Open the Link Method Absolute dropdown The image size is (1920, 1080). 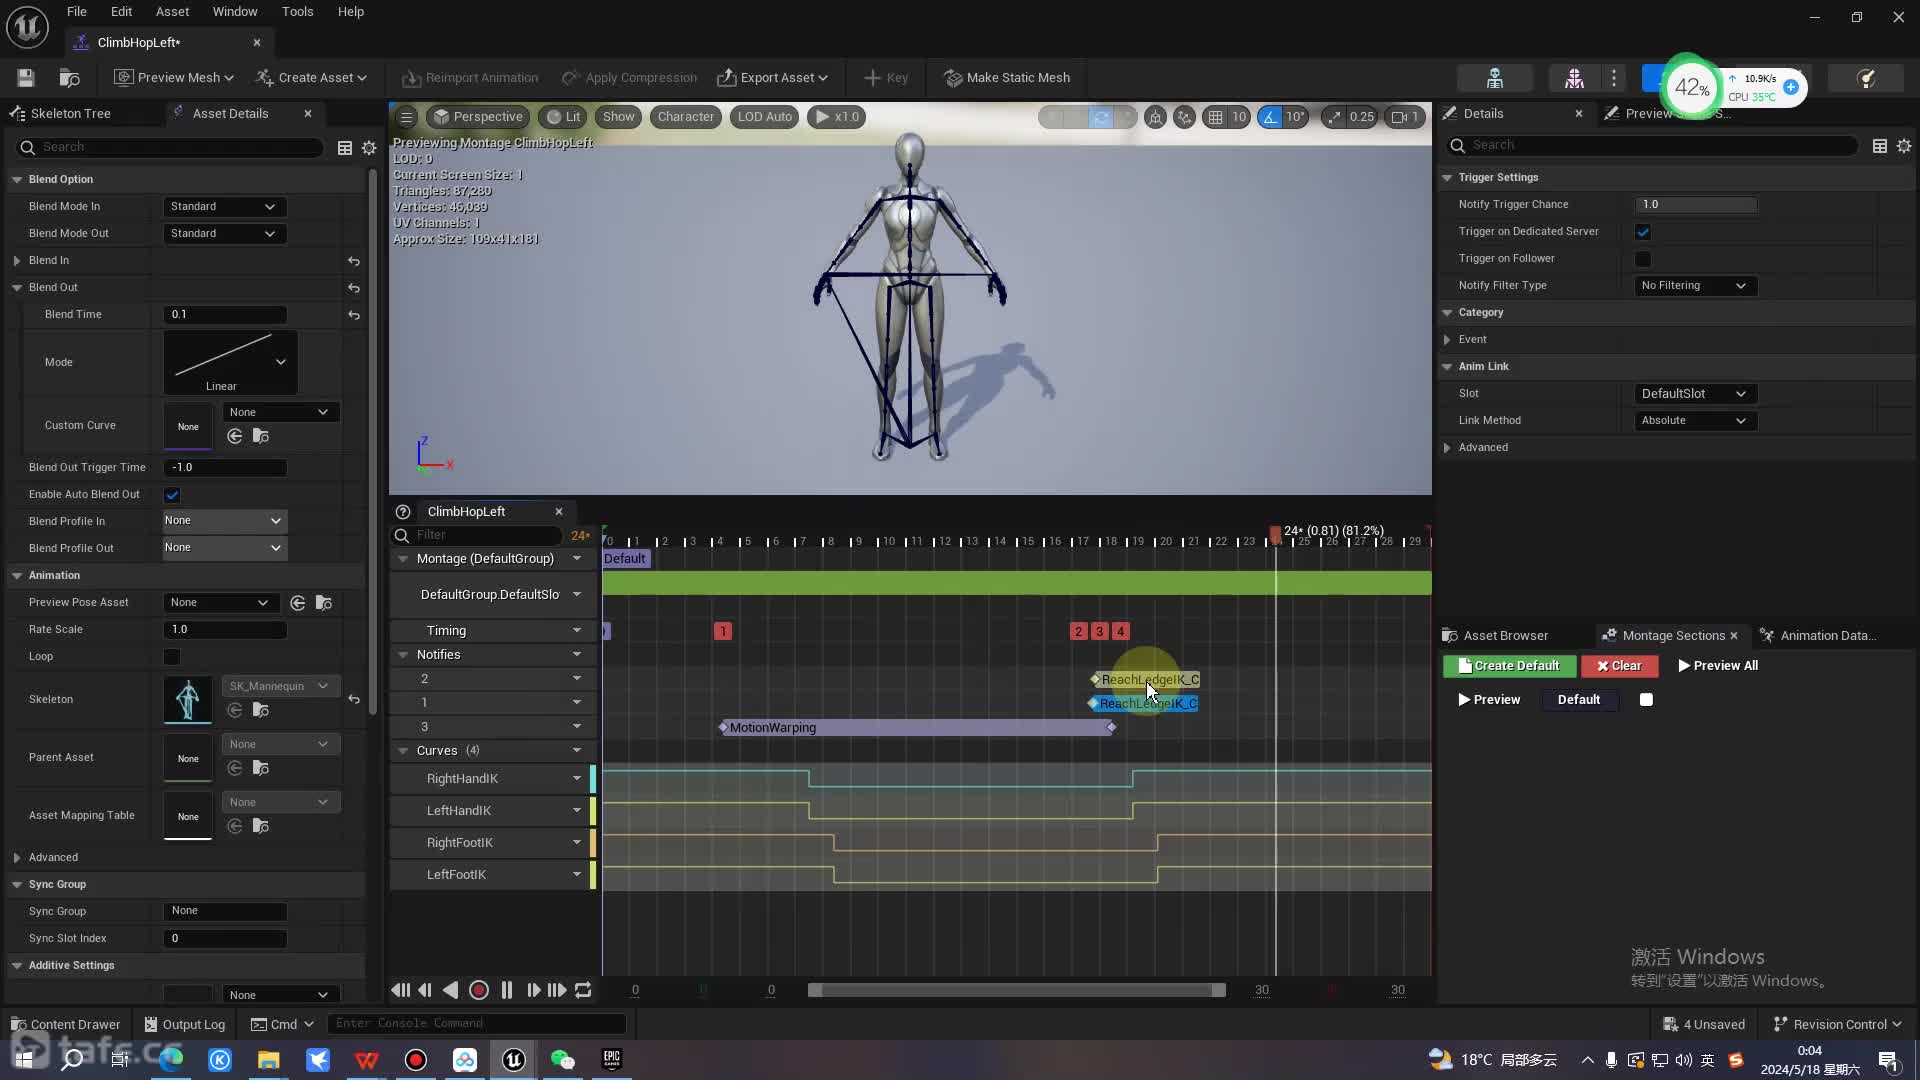(x=1695, y=421)
